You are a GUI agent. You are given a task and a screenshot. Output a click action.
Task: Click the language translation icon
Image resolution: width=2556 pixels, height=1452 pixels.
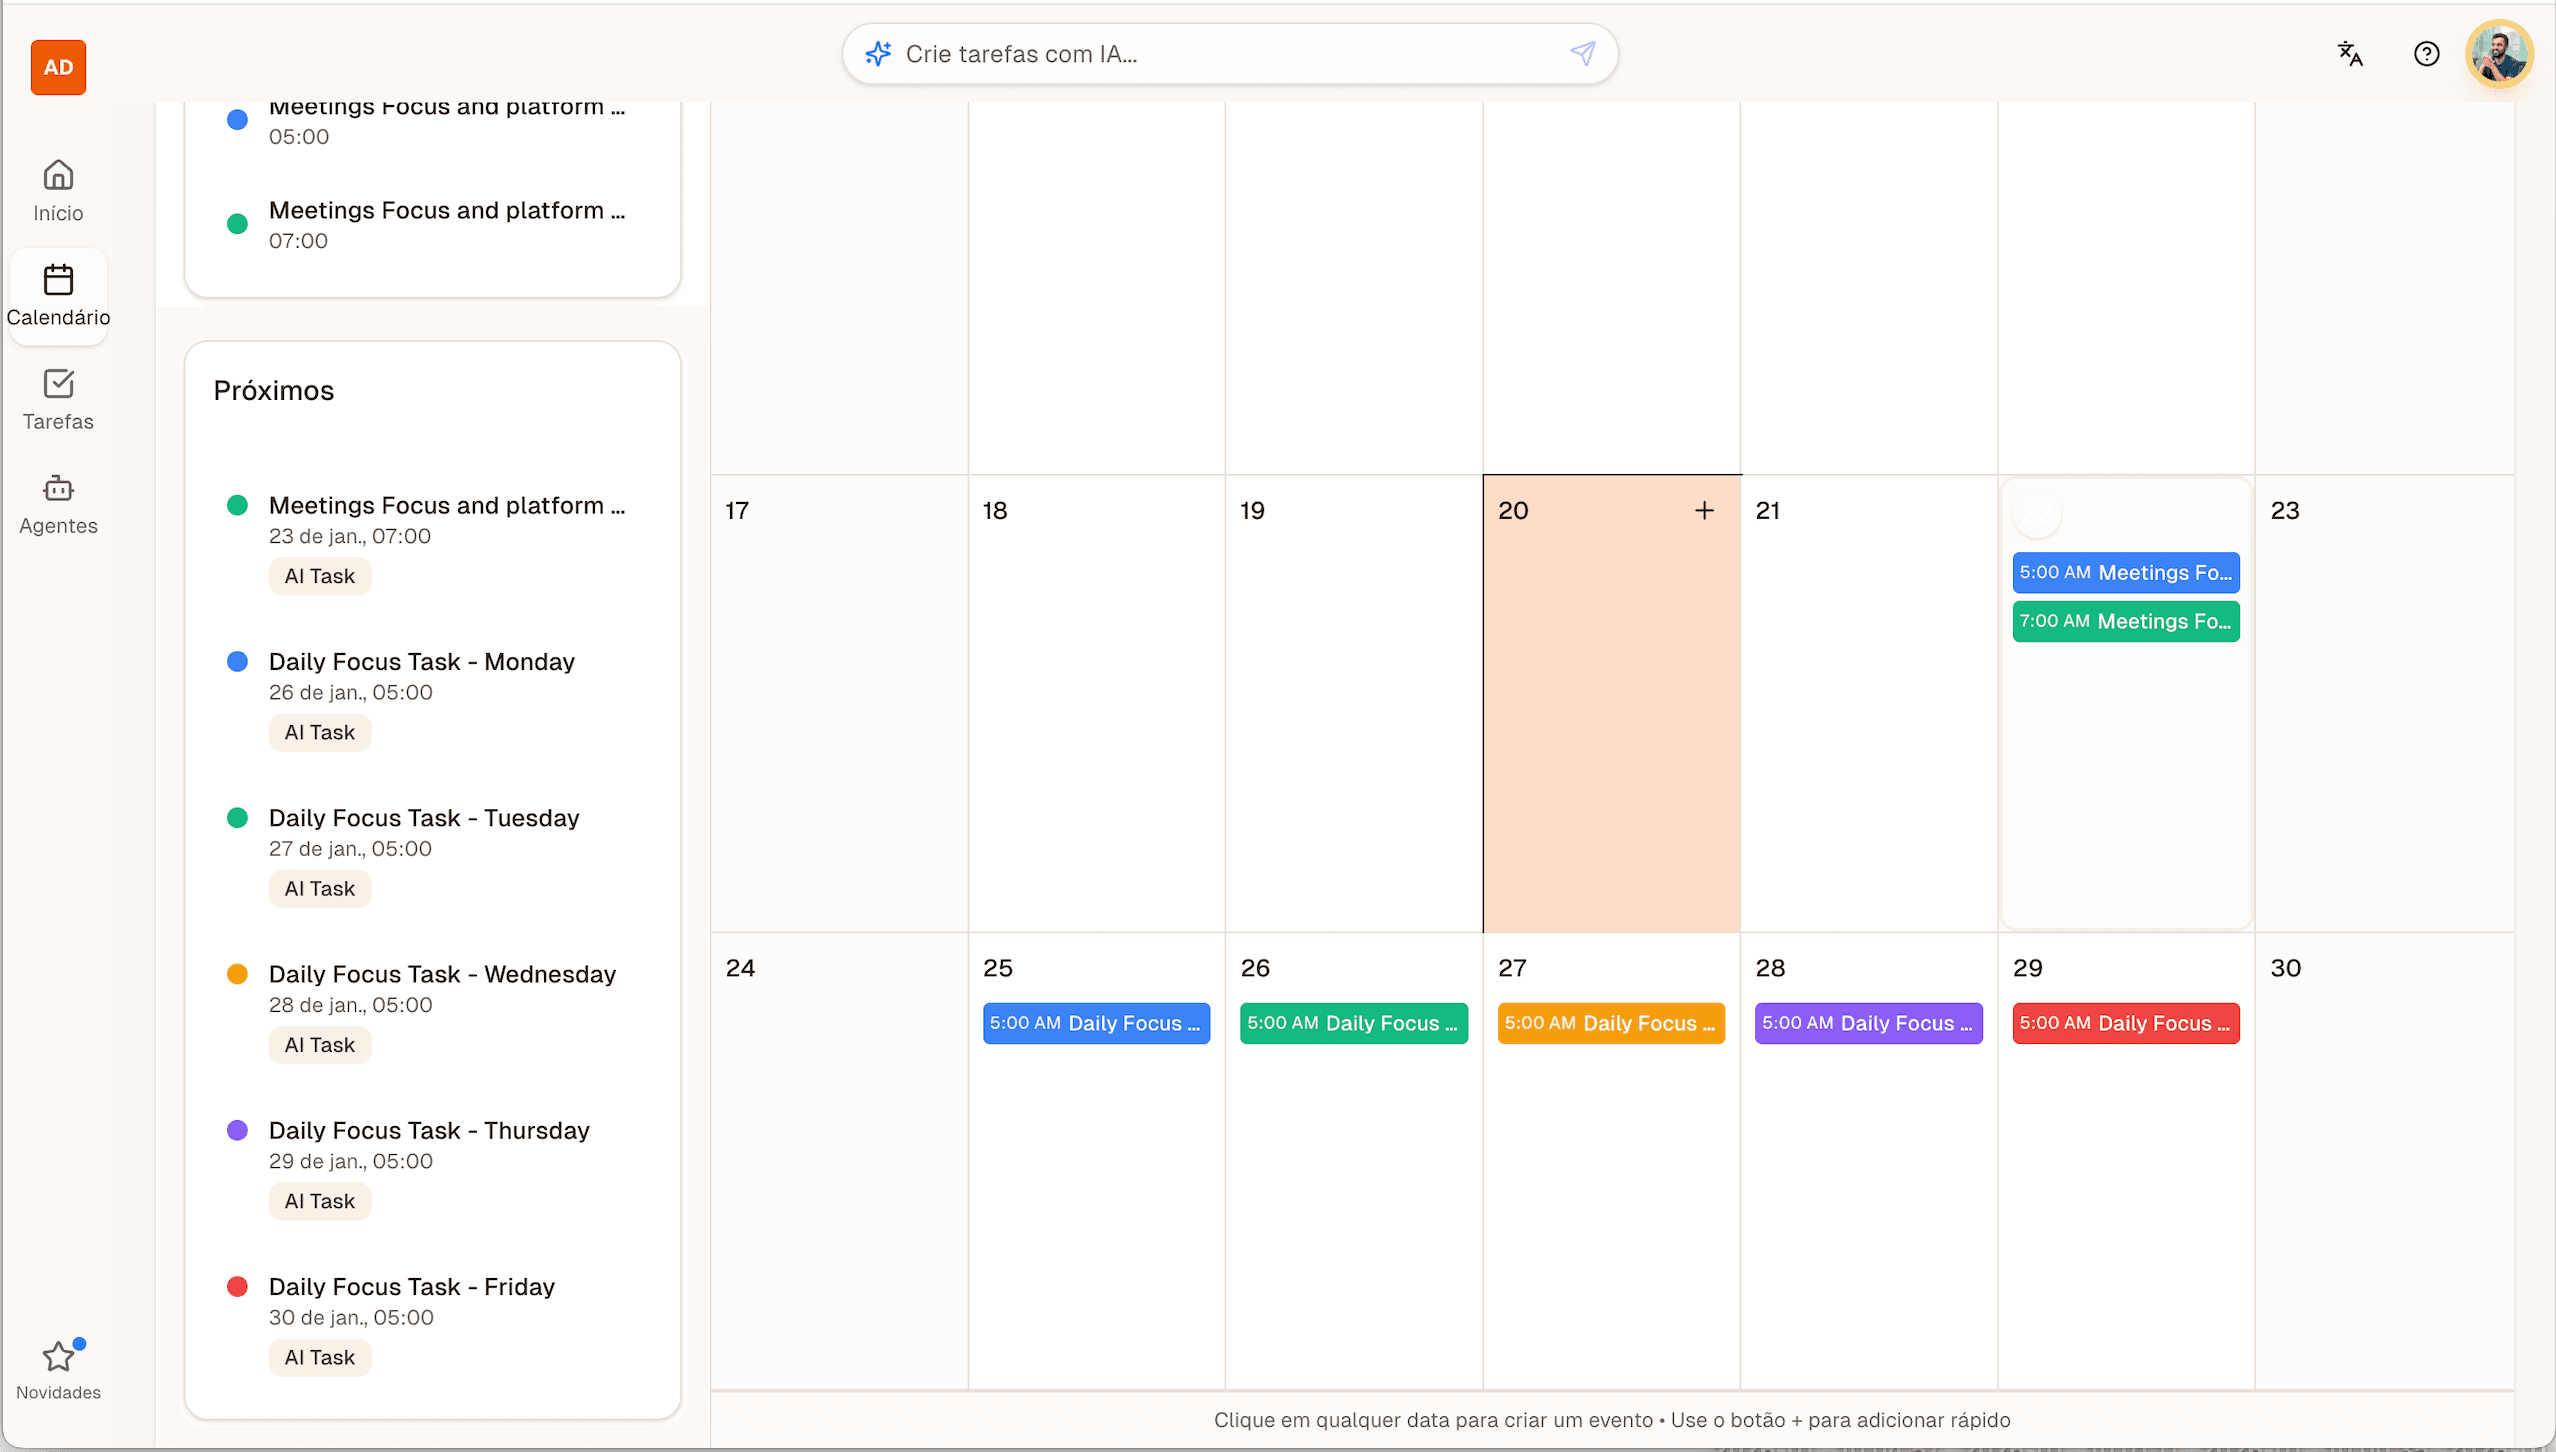[2348, 54]
